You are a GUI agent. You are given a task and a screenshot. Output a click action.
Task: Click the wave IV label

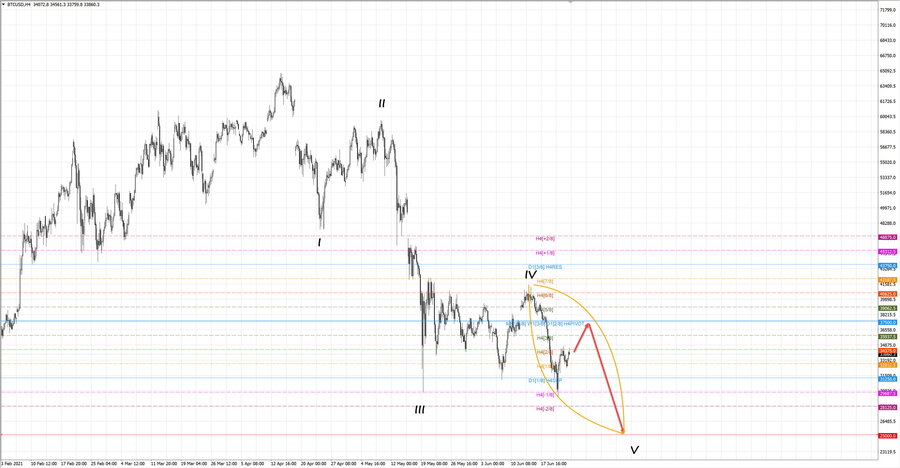530,275
